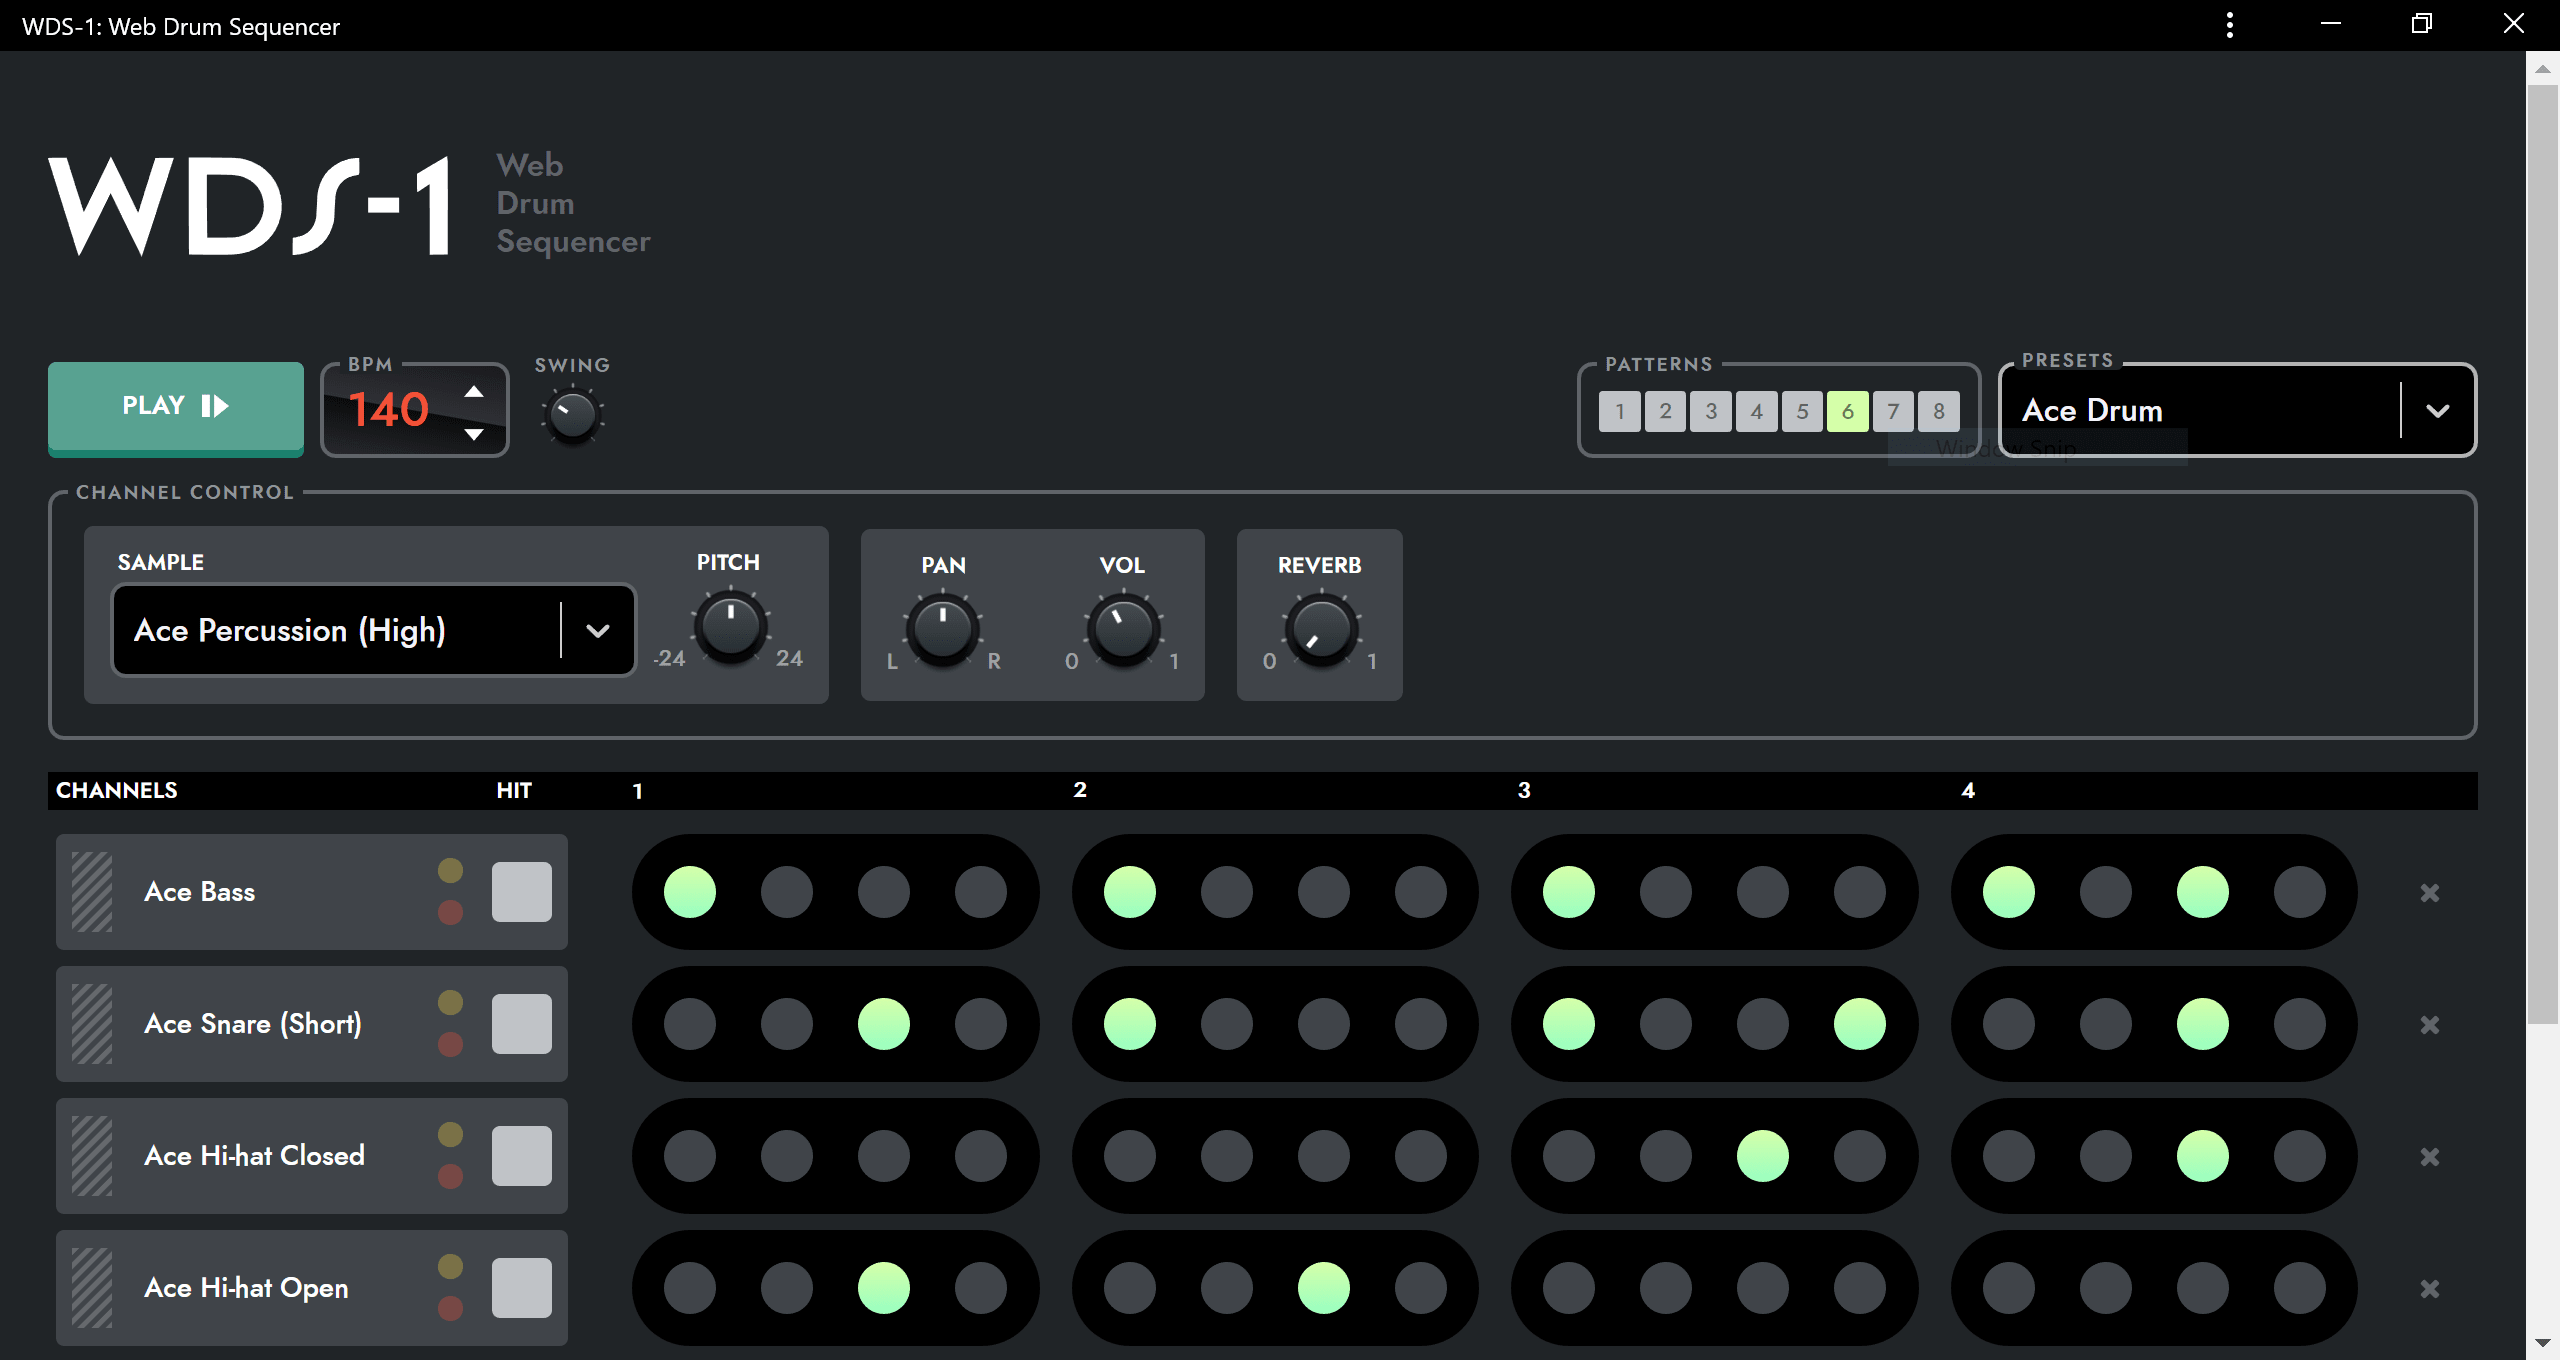Select pattern 5

(1802, 411)
